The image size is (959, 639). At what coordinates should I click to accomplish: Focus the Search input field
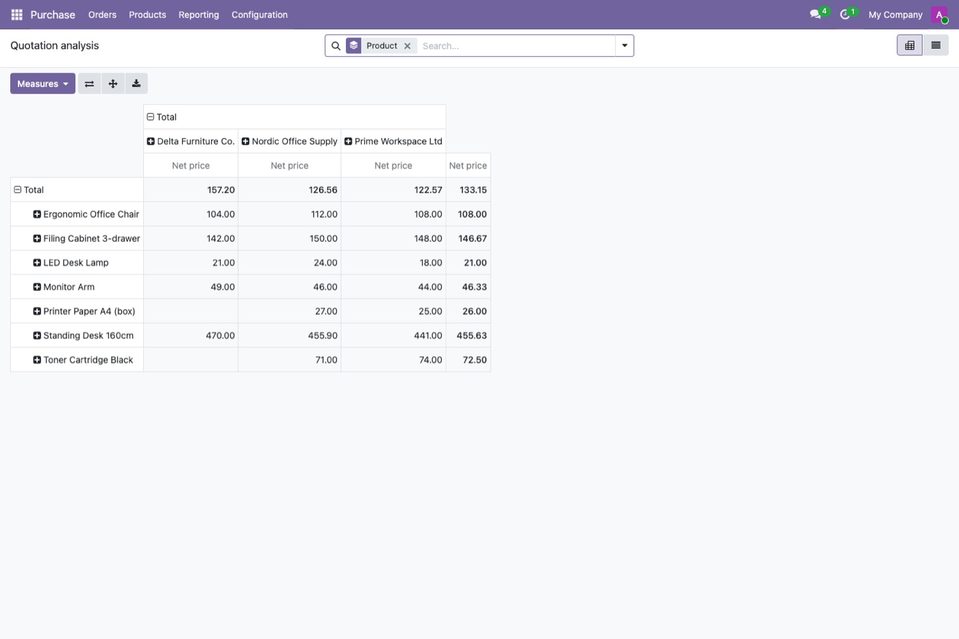click(517, 46)
